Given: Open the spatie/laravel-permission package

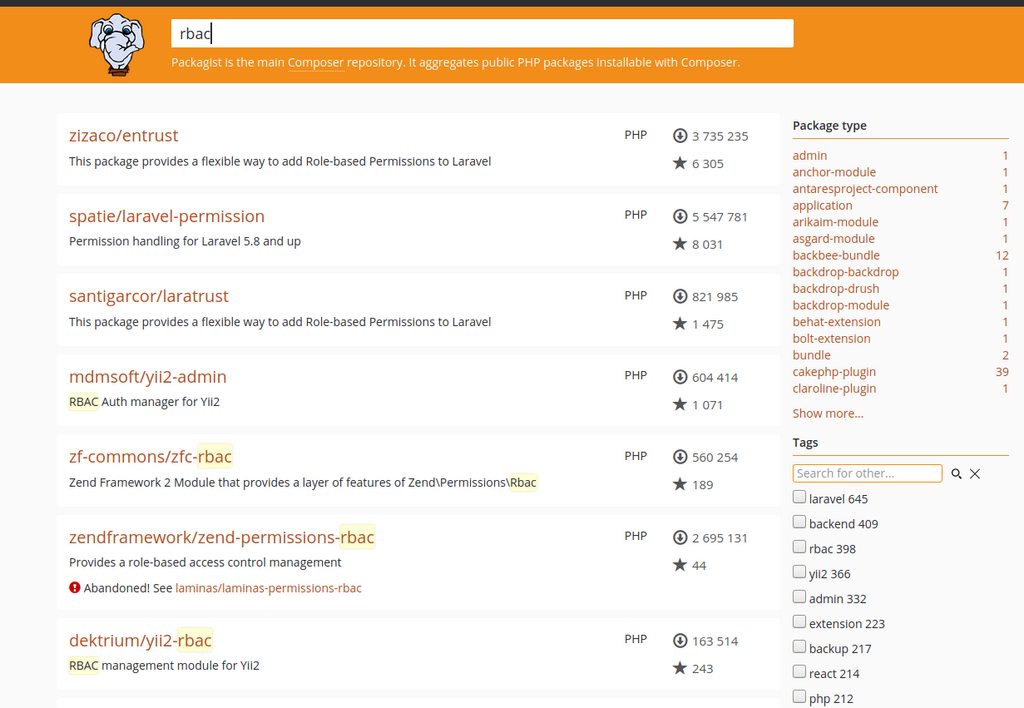Looking at the screenshot, I should click(x=167, y=216).
